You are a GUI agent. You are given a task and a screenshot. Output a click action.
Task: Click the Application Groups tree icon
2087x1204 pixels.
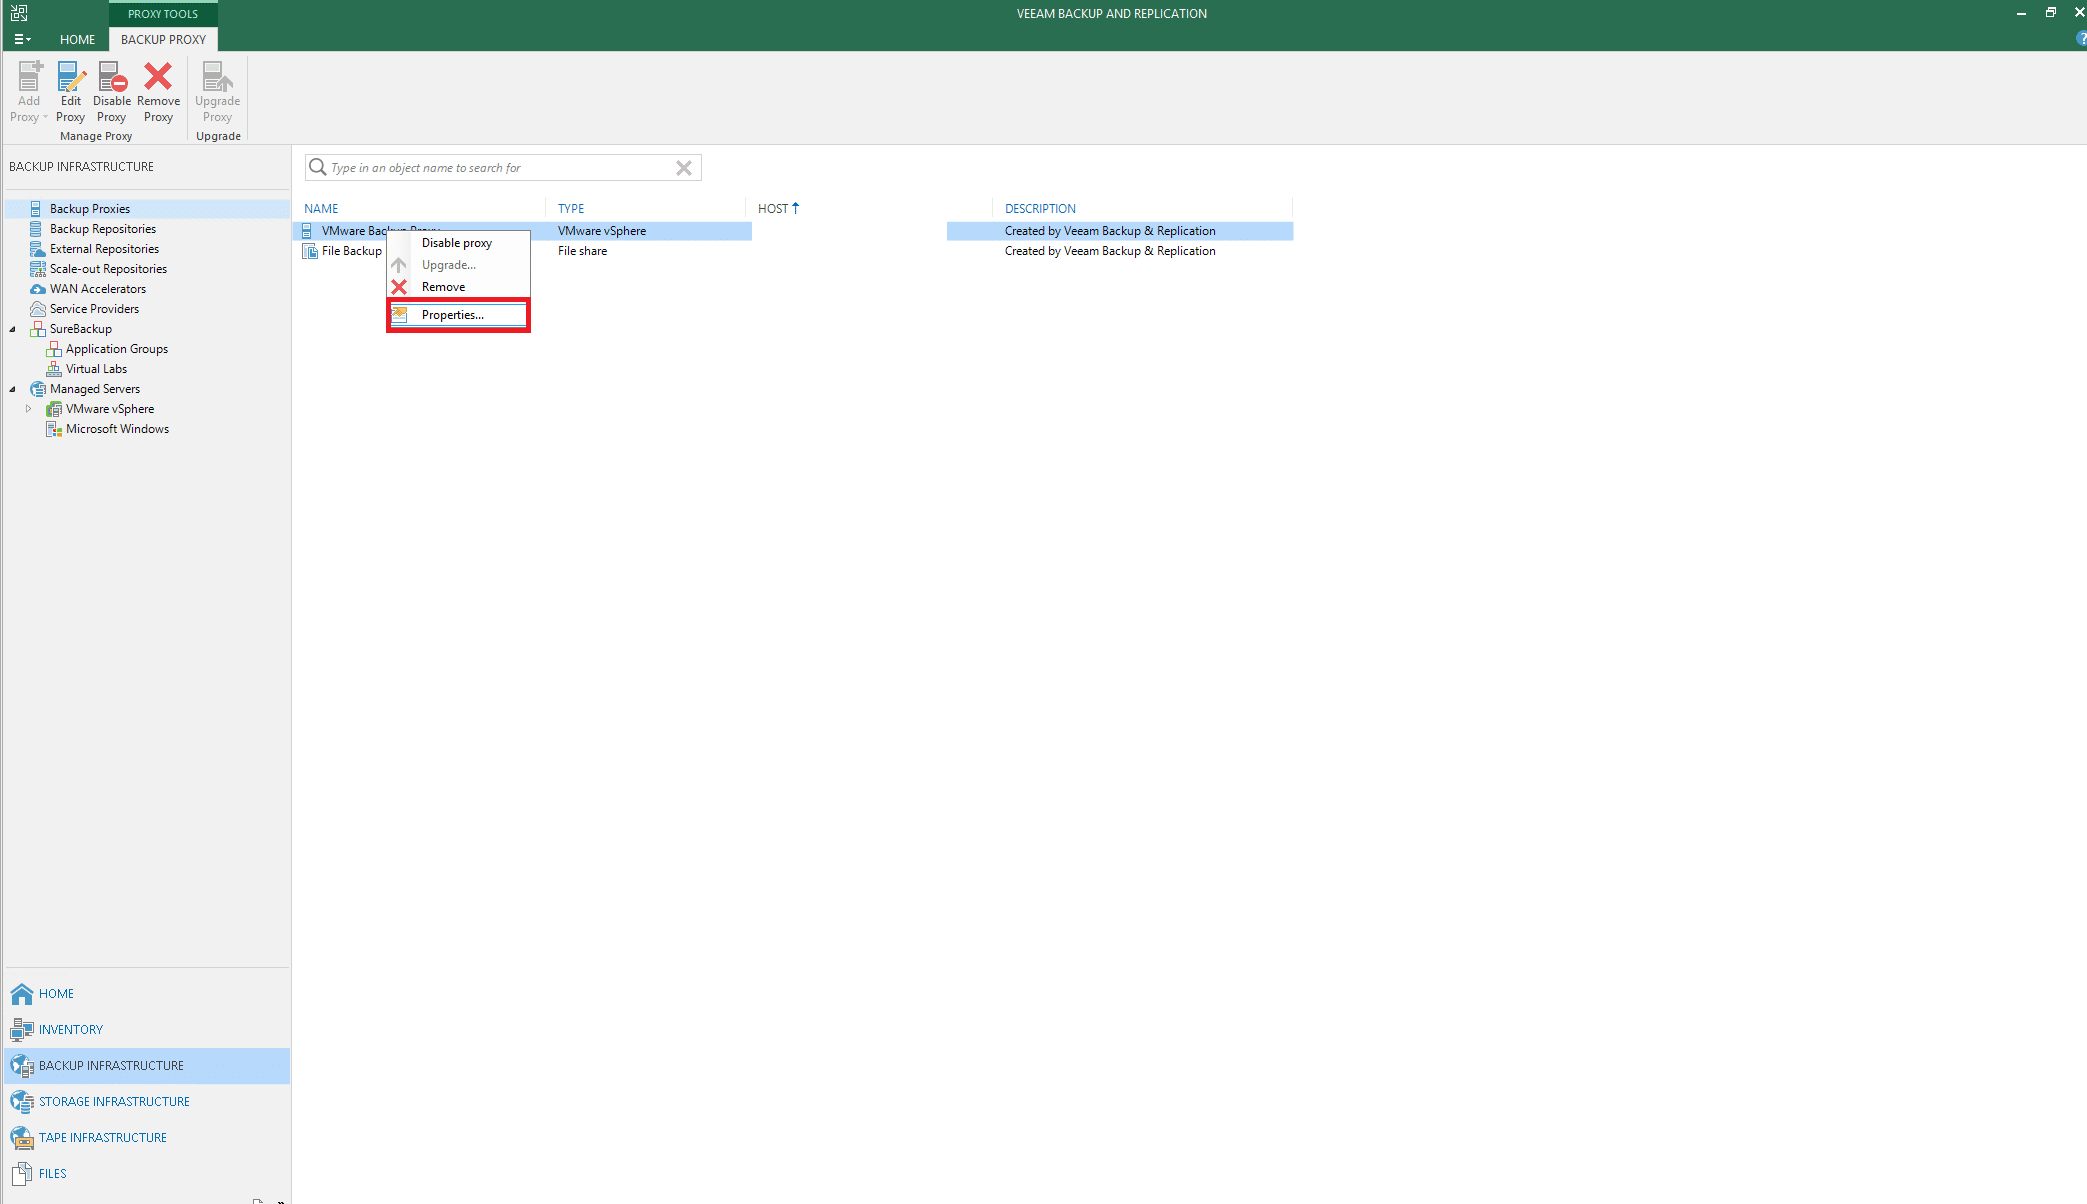coord(54,349)
